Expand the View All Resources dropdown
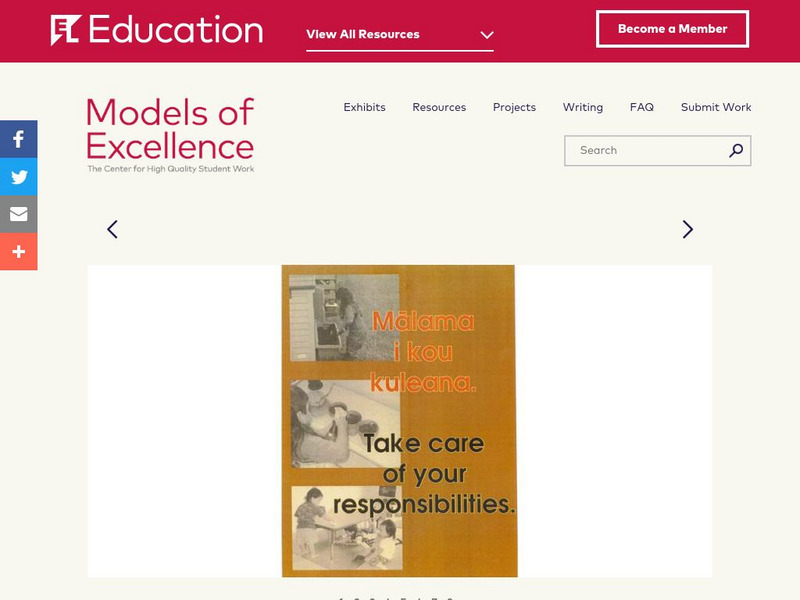Image resolution: width=800 pixels, height=600 pixels. [x=400, y=34]
